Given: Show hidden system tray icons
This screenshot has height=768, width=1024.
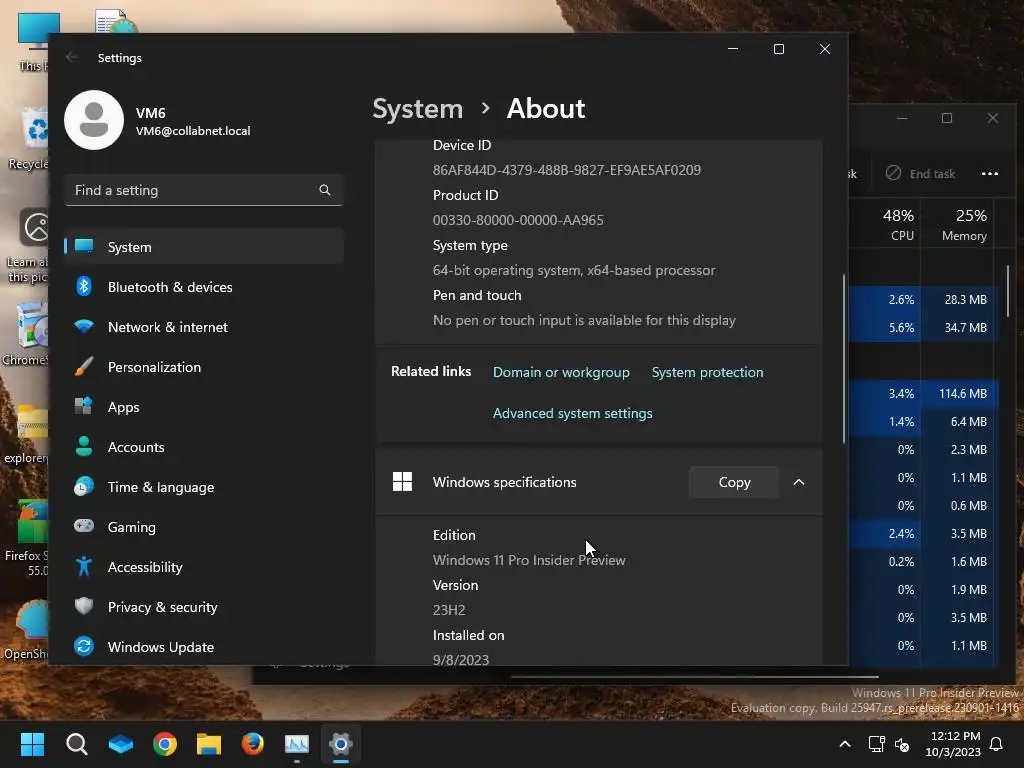Looking at the screenshot, I should [844, 744].
